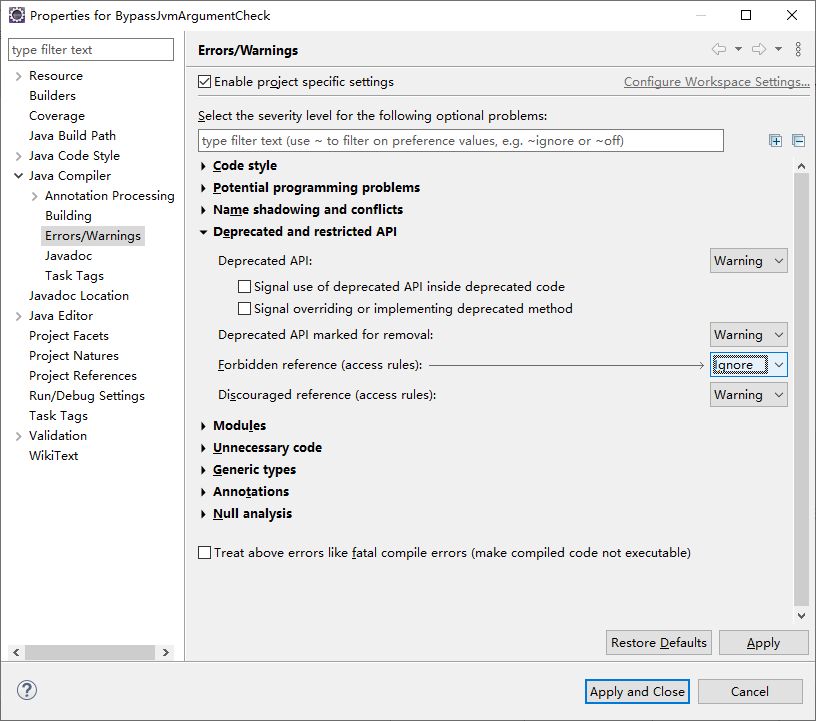Open the Forward history dropdown arrow
Viewport: 816px width, 721px height.
coord(778,49)
